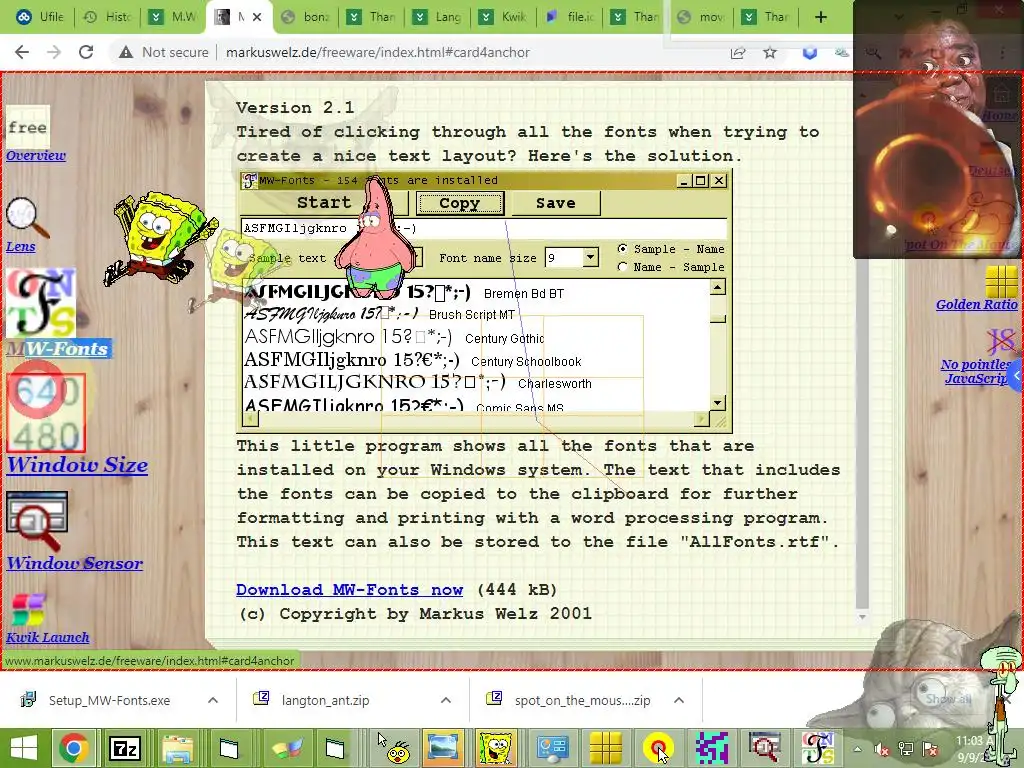The height and width of the screenshot is (768, 1024).
Task: Expand options for langton_ant.zip download
Action: coord(446,700)
